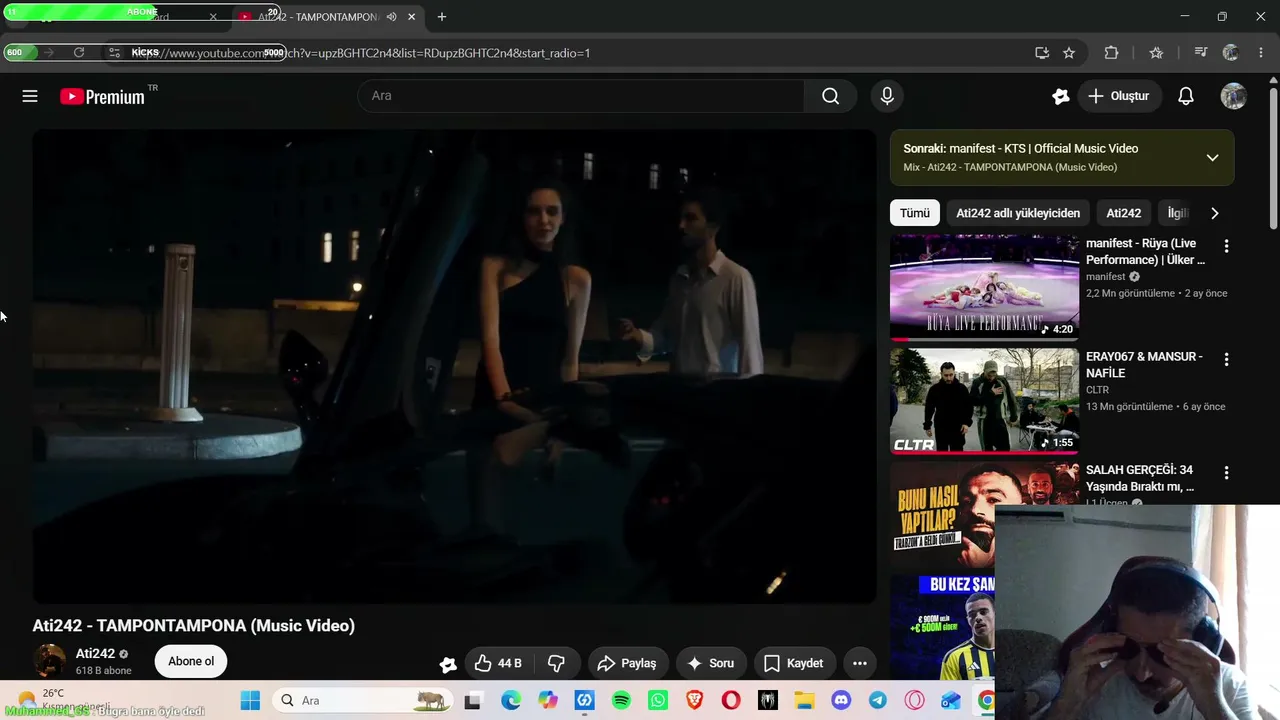Screen dimensions: 1280x720
Task: Bookmark this page with the star icon
Action: click(x=1069, y=53)
